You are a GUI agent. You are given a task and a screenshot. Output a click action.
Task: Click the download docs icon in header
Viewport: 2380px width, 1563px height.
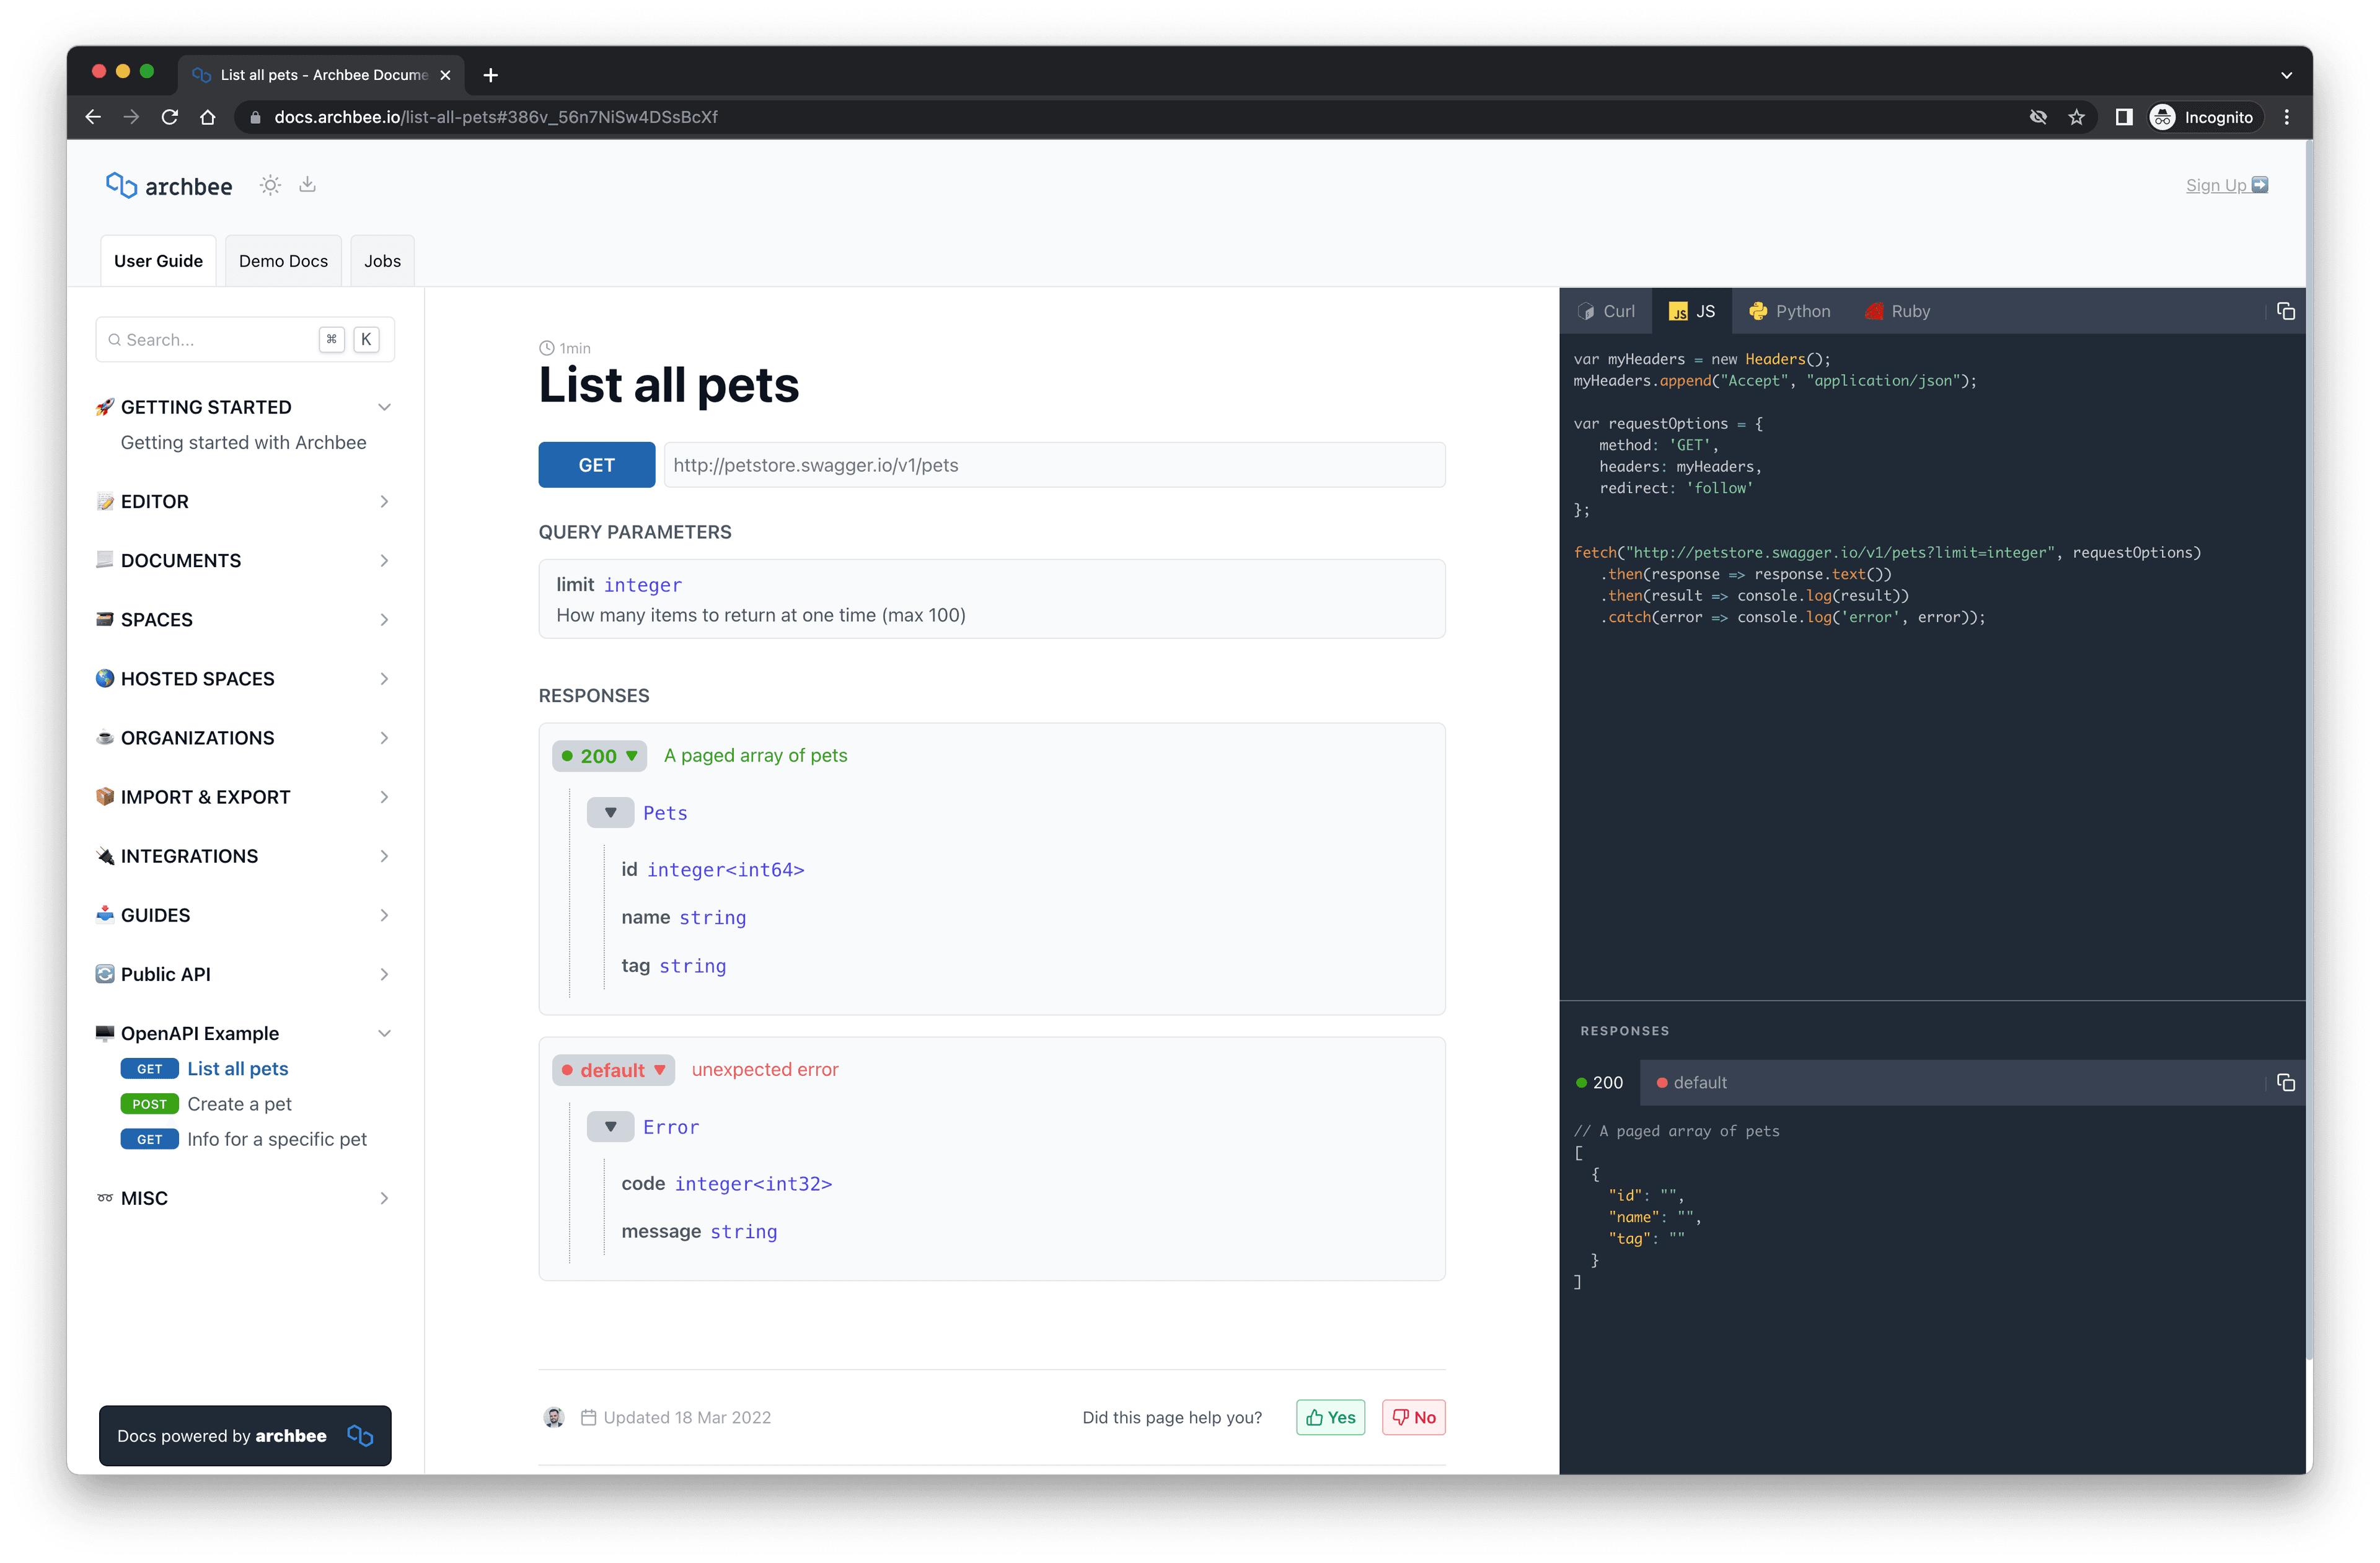[307, 185]
